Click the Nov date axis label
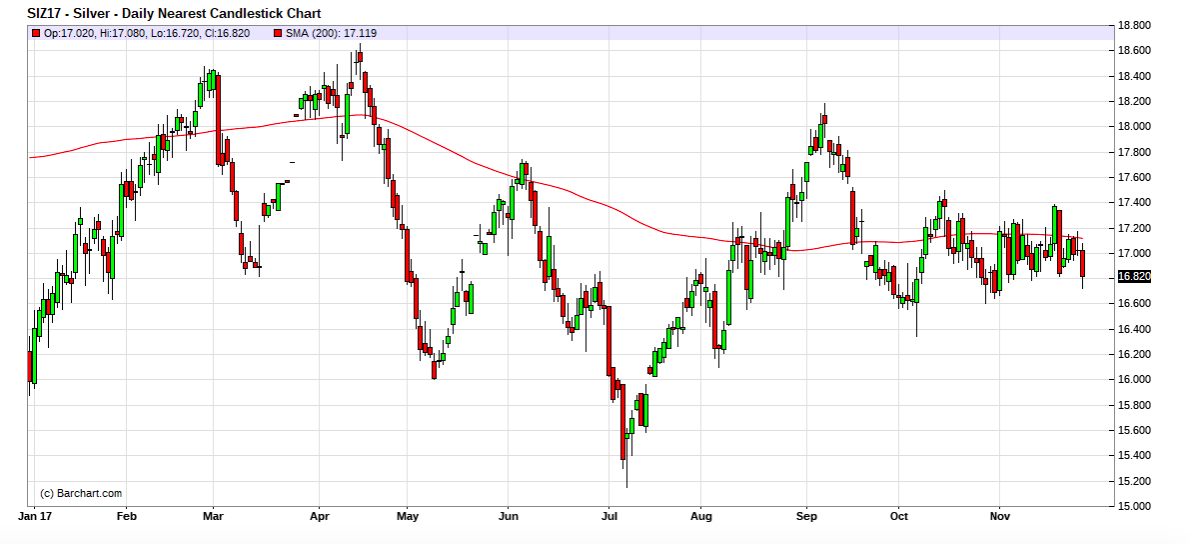Viewport: 1190px width, 544px height. [x=1000, y=517]
